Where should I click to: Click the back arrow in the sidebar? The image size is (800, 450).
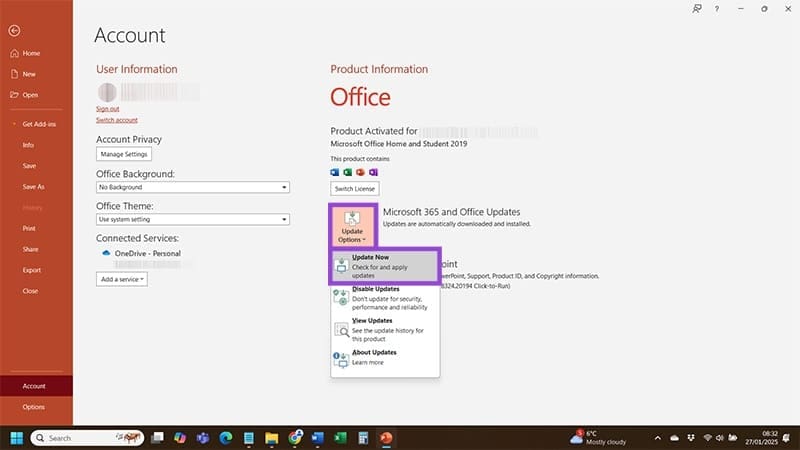point(14,30)
